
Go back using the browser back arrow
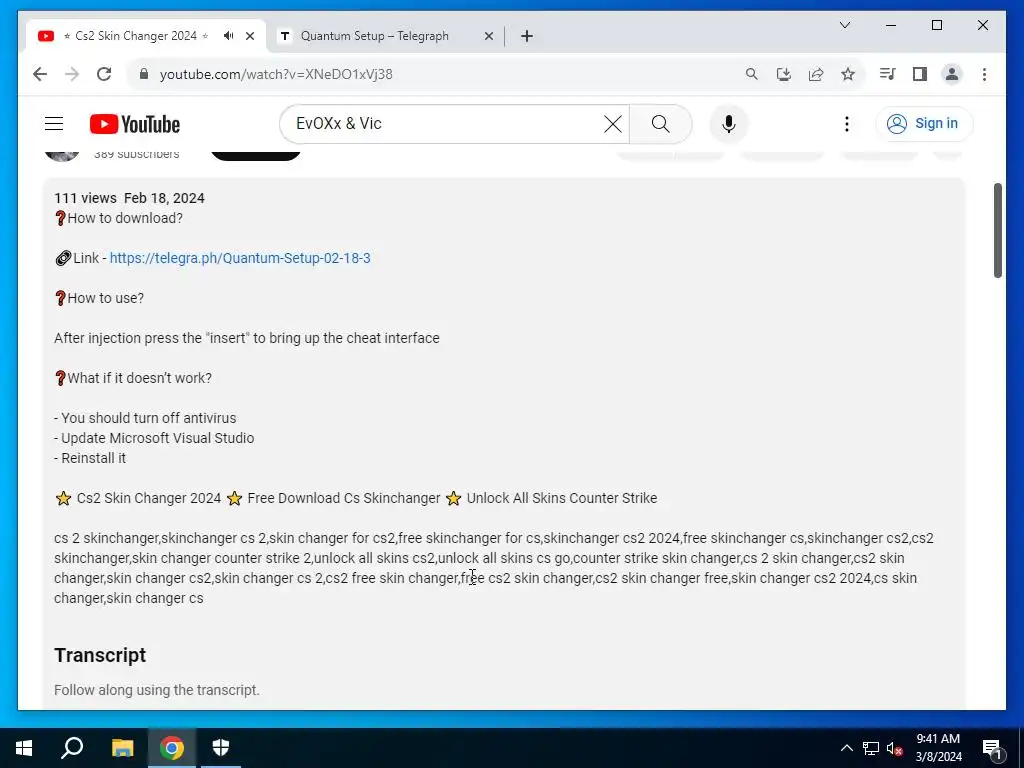point(40,74)
